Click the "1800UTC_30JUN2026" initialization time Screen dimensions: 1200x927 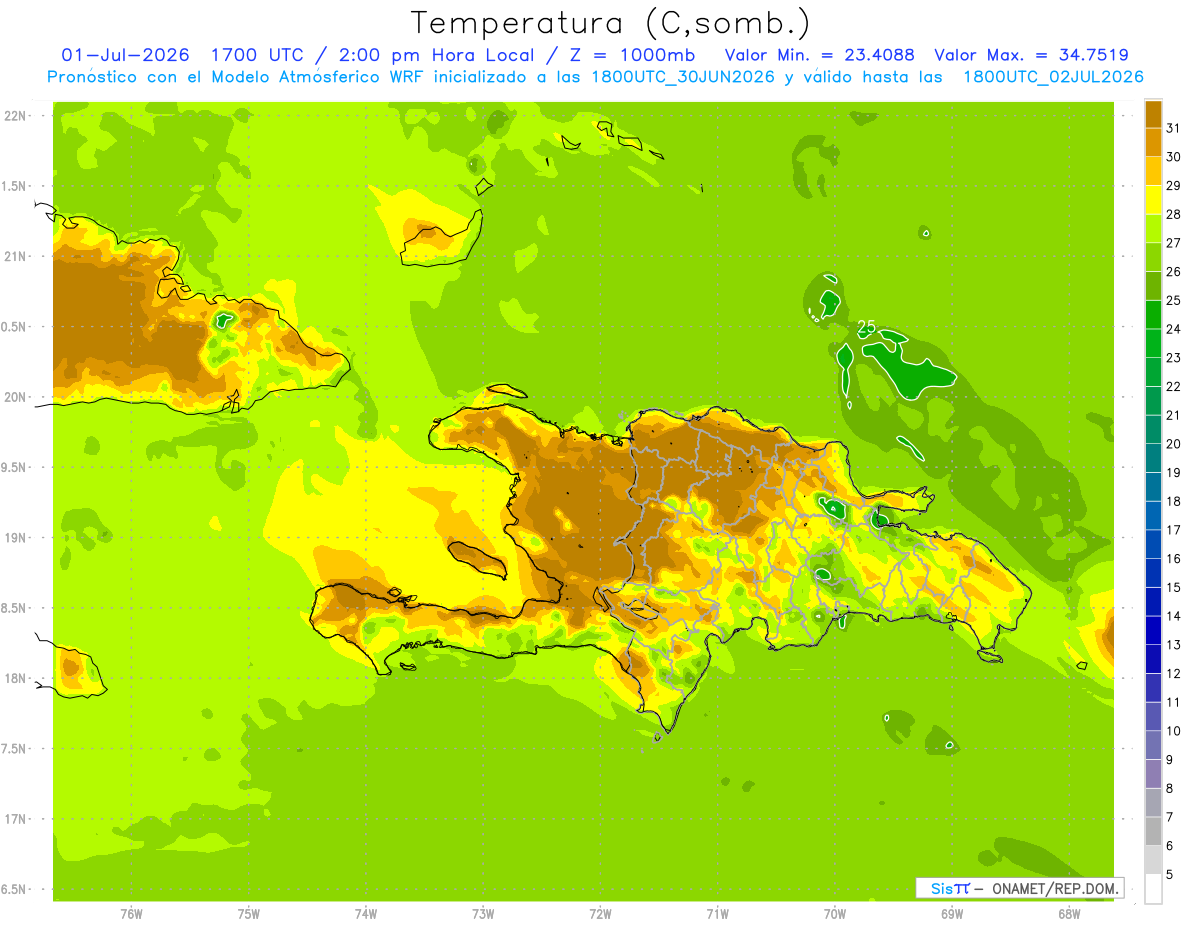[683, 77]
